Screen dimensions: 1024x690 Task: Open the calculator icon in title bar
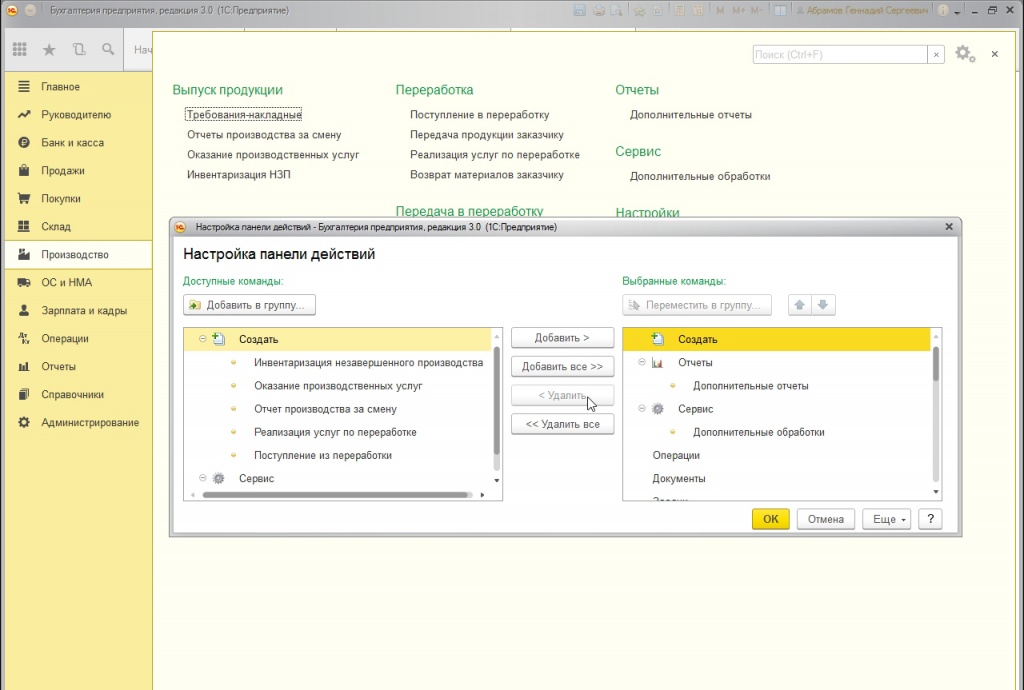click(x=680, y=10)
